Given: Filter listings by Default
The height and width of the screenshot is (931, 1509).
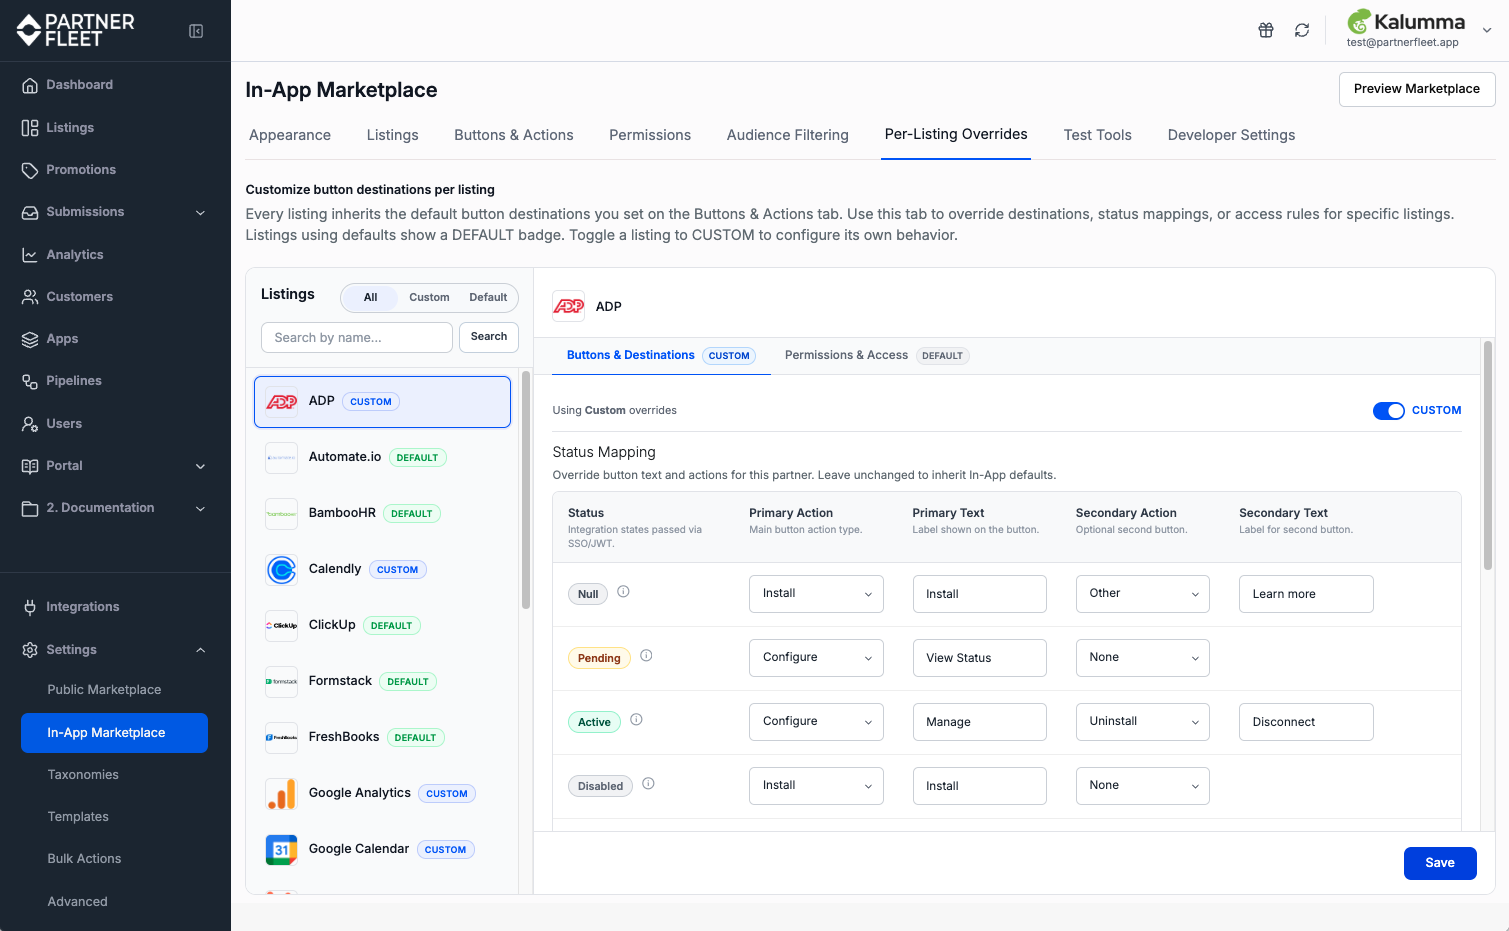Looking at the screenshot, I should click(488, 298).
